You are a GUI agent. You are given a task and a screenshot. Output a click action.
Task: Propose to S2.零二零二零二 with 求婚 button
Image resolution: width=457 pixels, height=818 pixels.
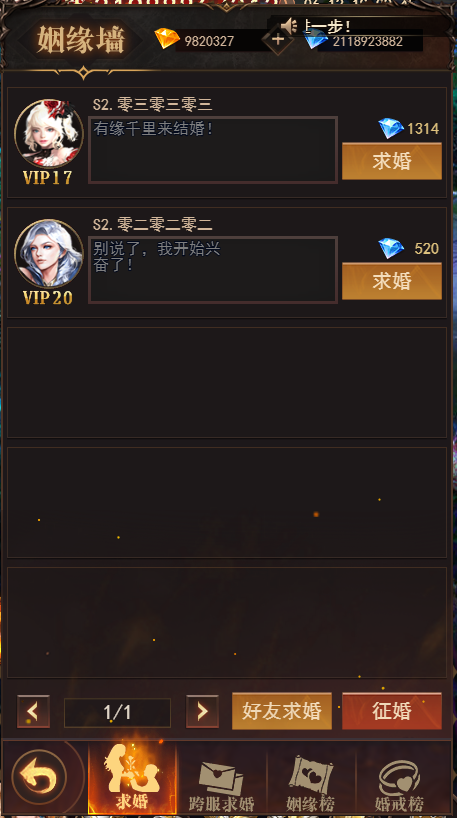[392, 281]
